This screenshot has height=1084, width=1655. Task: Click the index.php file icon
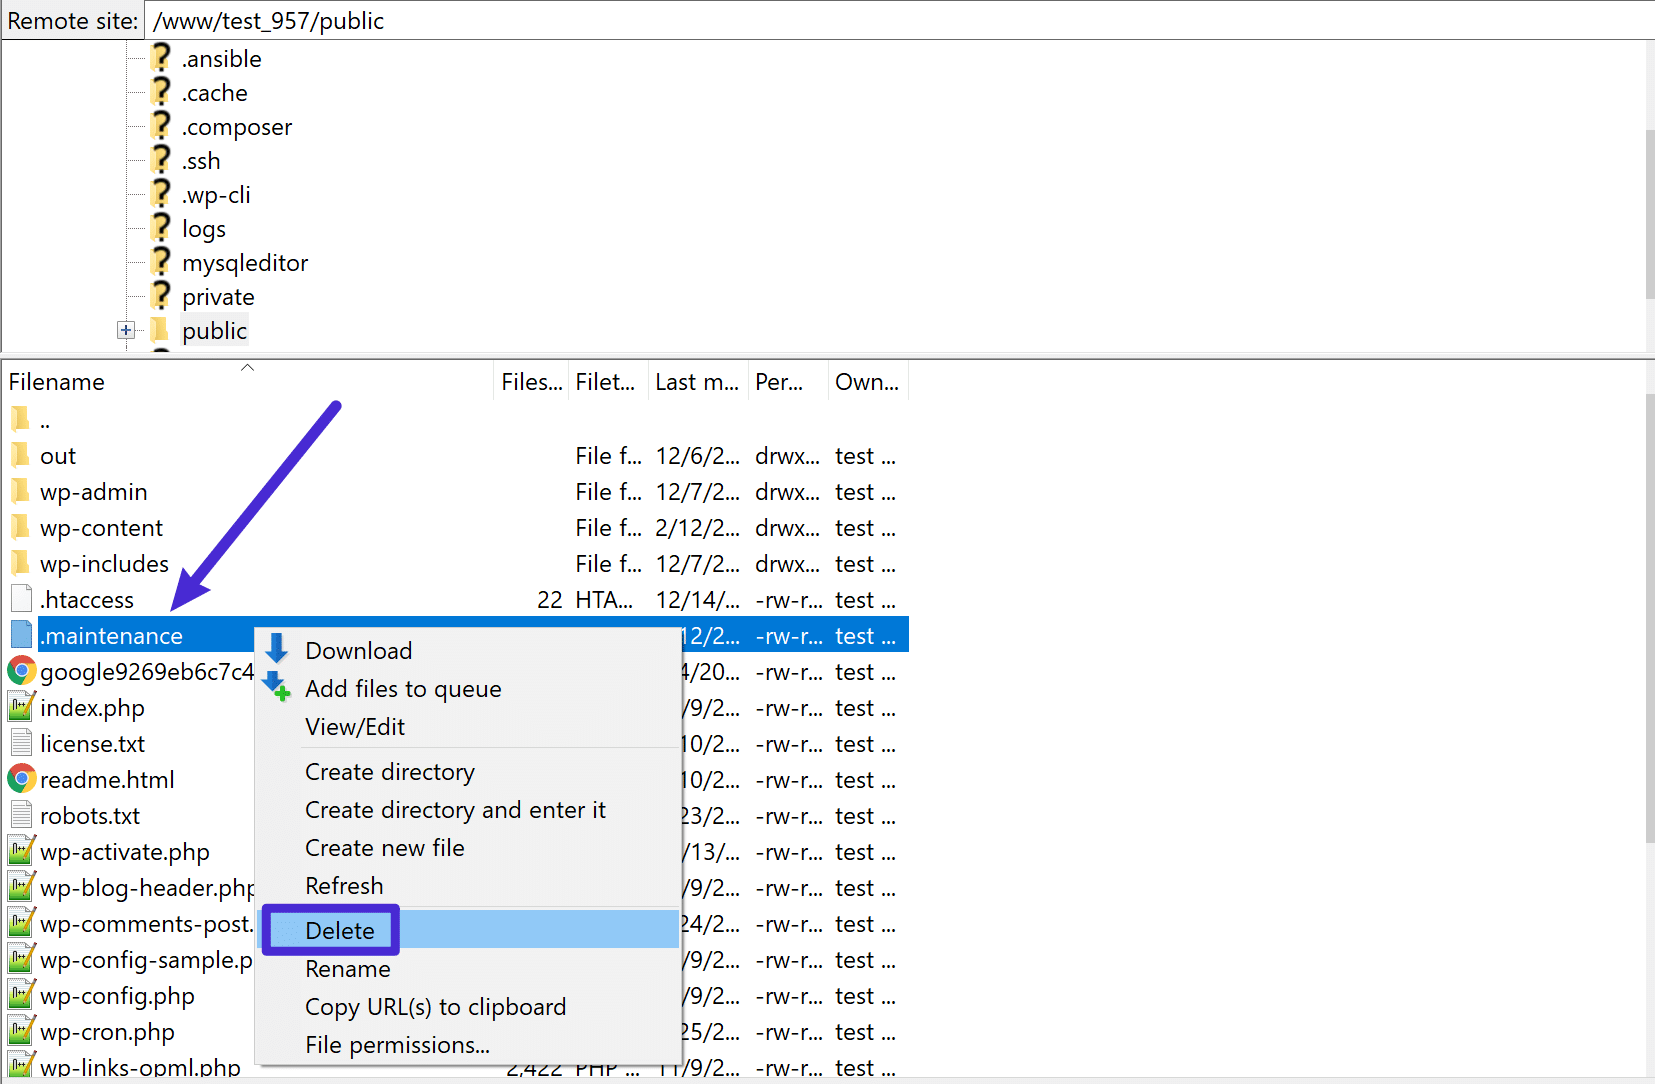coord(21,707)
